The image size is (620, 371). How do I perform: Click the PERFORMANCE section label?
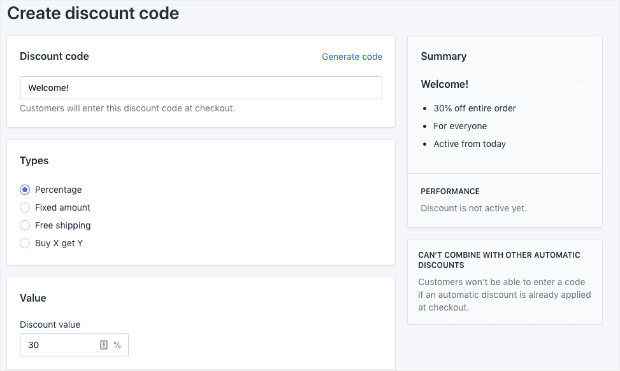click(x=450, y=191)
